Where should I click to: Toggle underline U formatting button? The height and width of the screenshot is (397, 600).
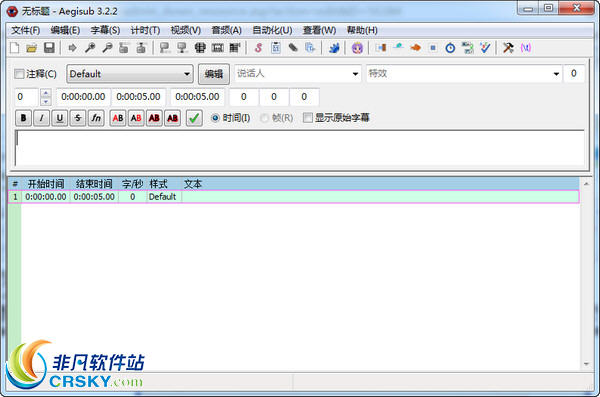60,118
